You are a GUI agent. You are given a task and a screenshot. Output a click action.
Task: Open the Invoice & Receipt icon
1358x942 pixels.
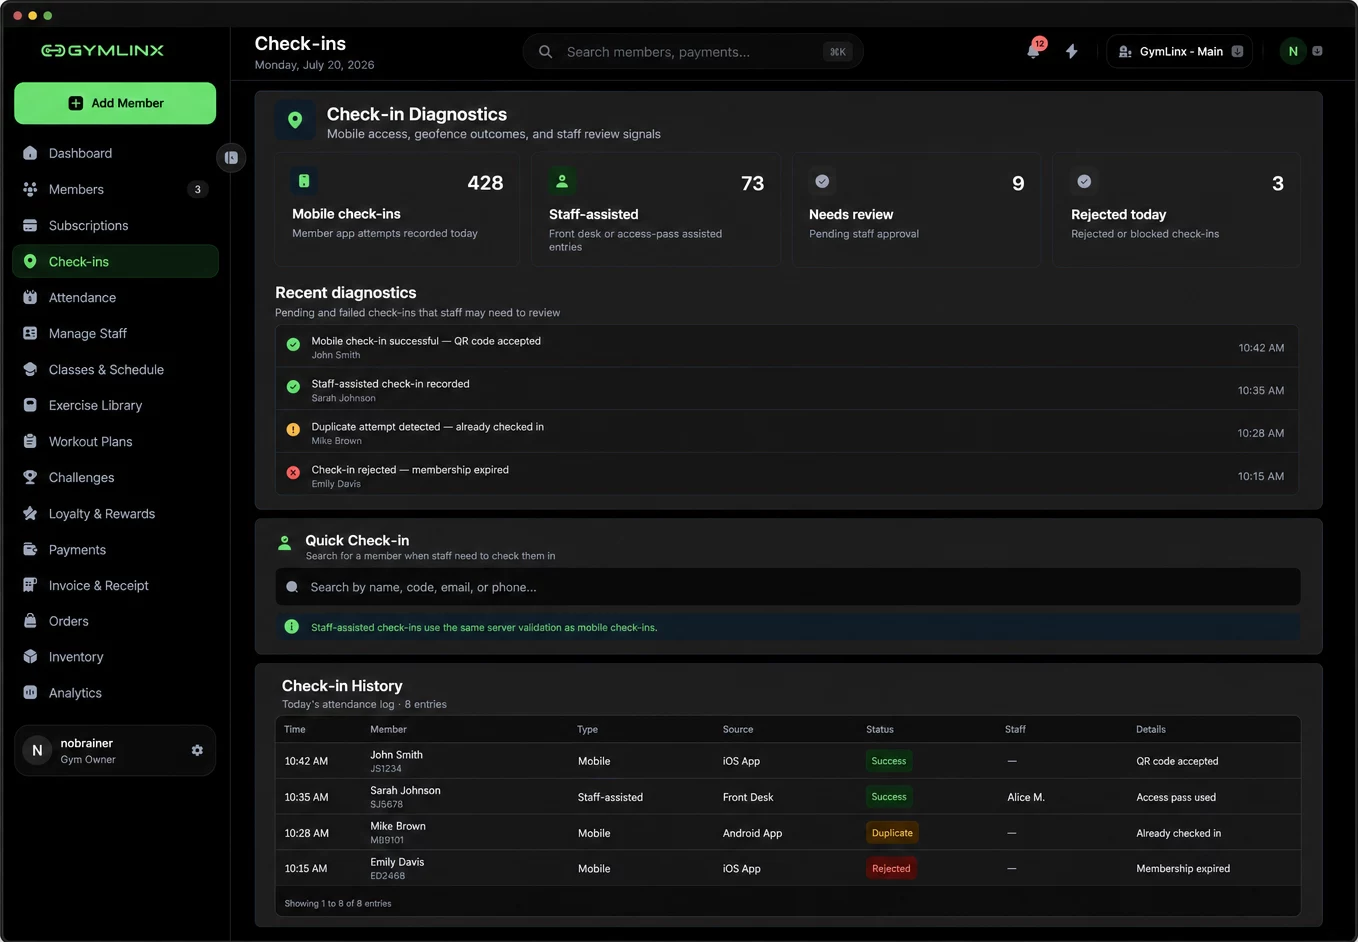pos(30,585)
